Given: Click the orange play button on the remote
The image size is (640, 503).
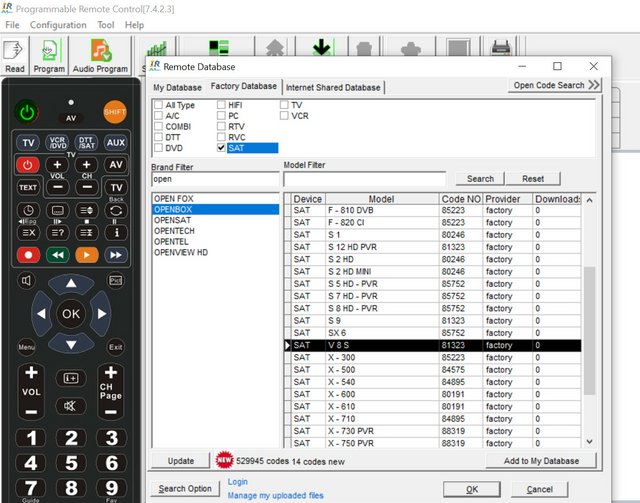Looking at the screenshot, I should (87, 255).
